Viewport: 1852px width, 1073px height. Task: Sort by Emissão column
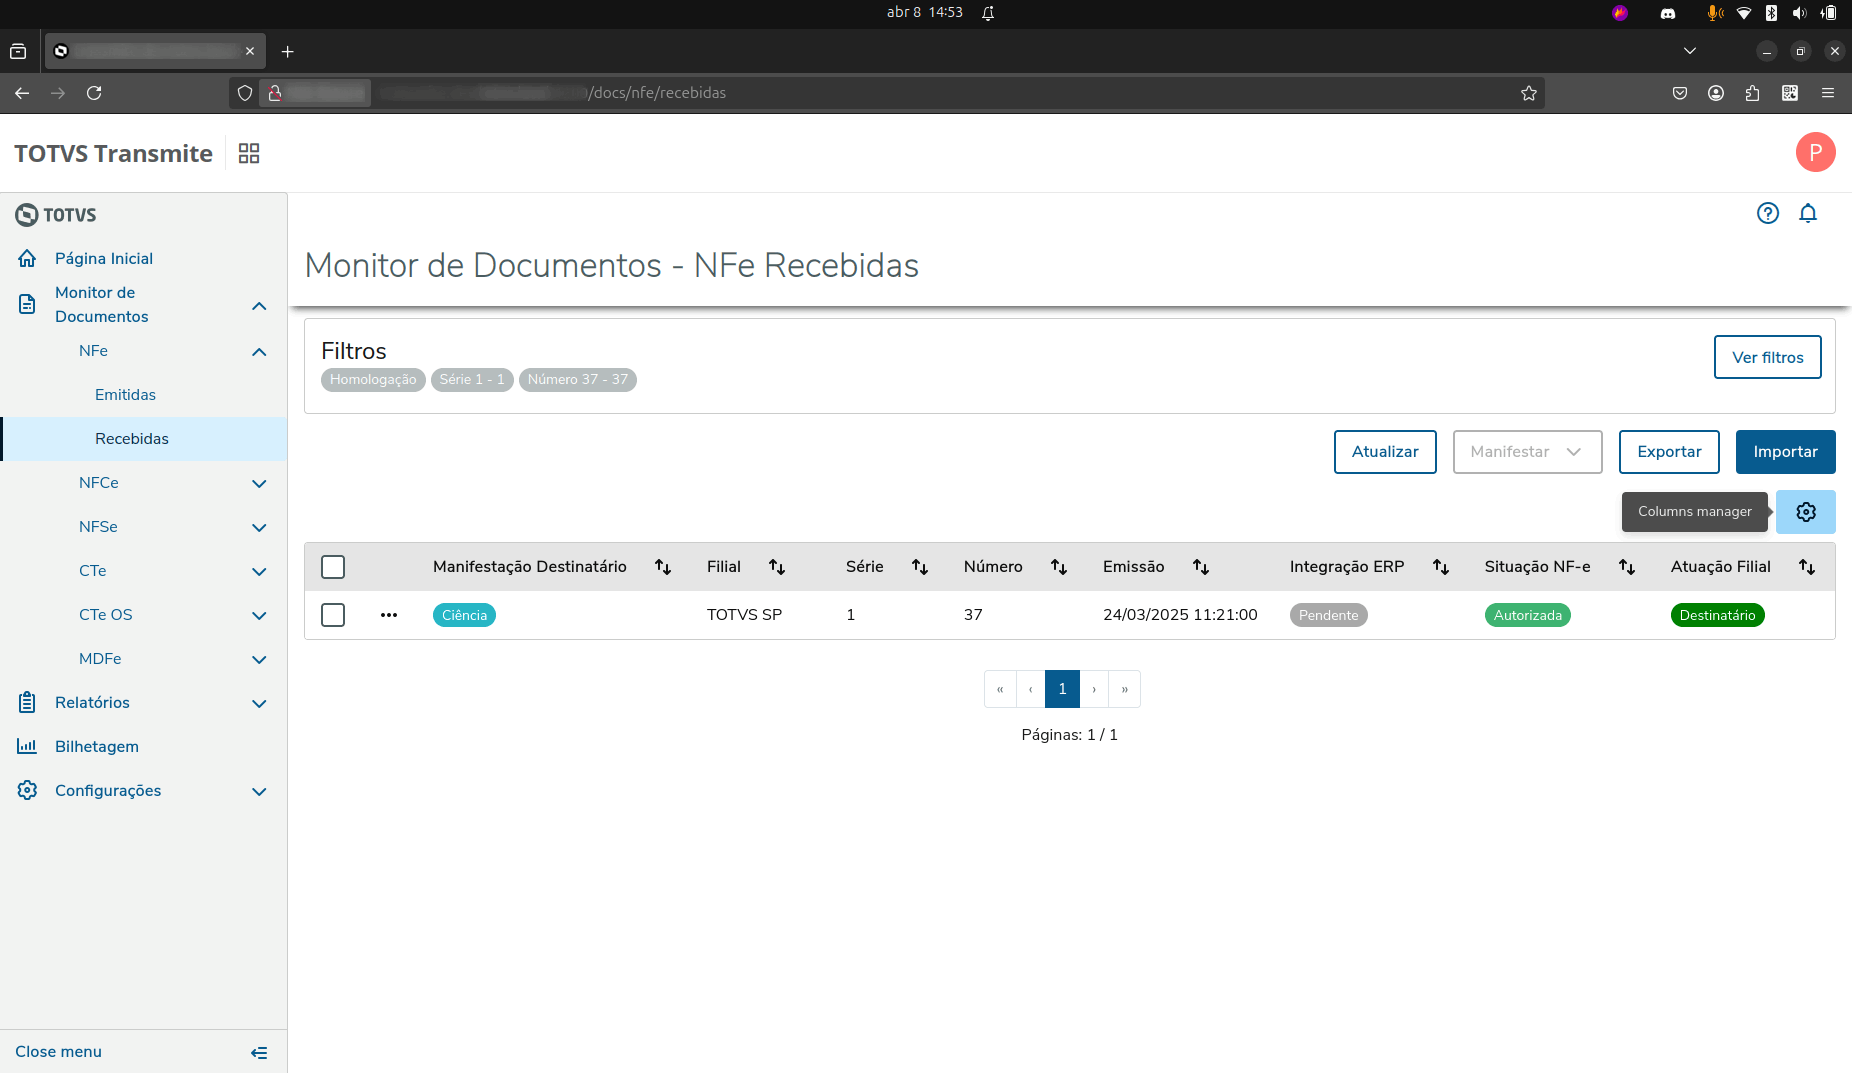point(1201,567)
